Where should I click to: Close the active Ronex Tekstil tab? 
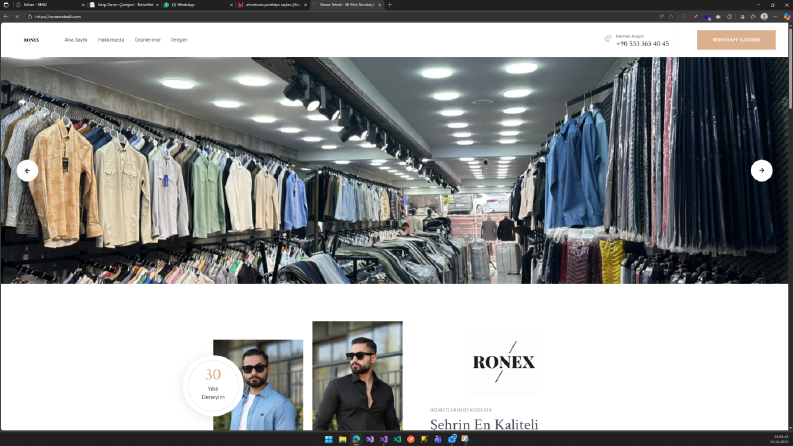pos(380,5)
